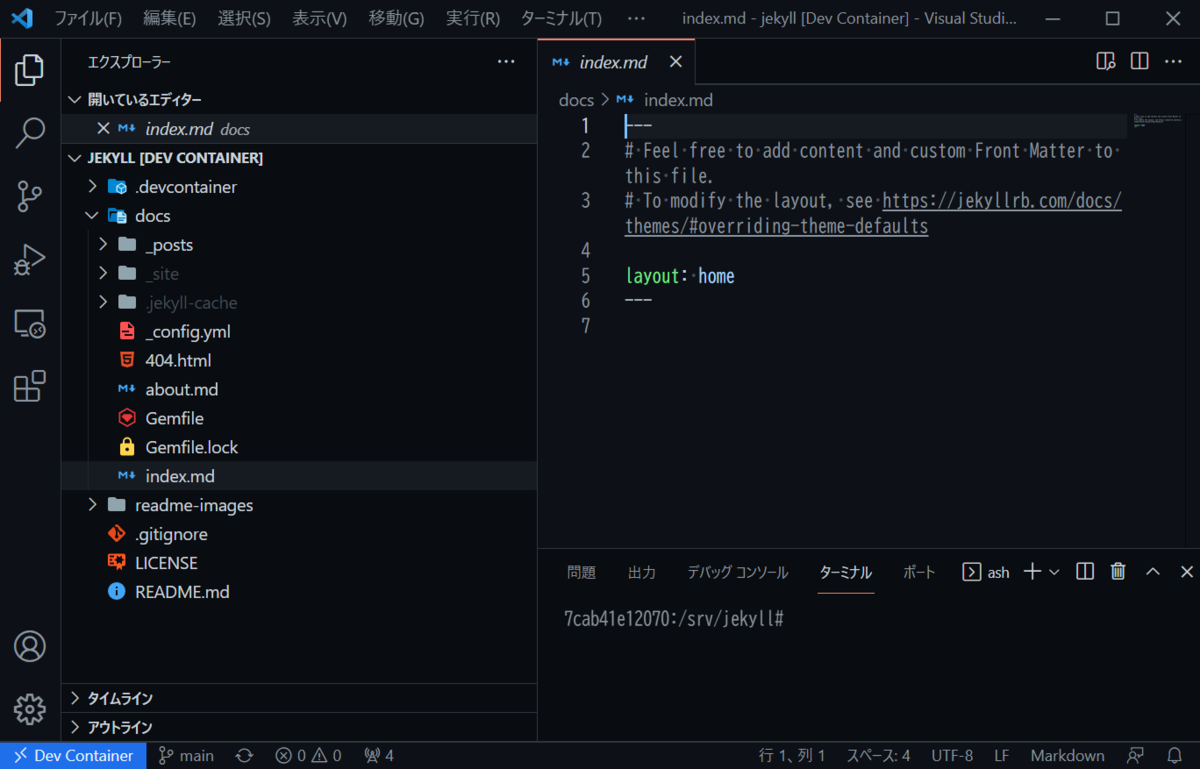Open errors and warnings count
Viewport: 1200px width, 769px height.
click(x=308, y=756)
